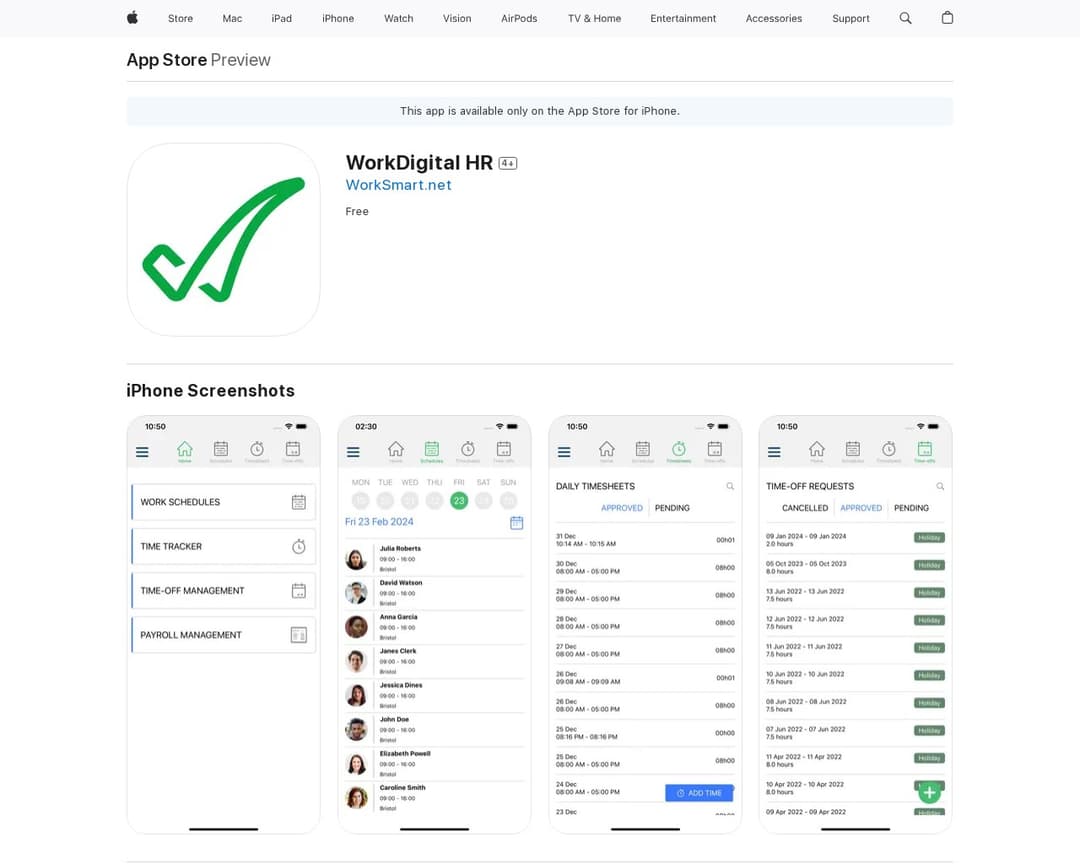The width and height of the screenshot is (1080, 864).
Task: Open the iPad menu
Action: coord(282,19)
